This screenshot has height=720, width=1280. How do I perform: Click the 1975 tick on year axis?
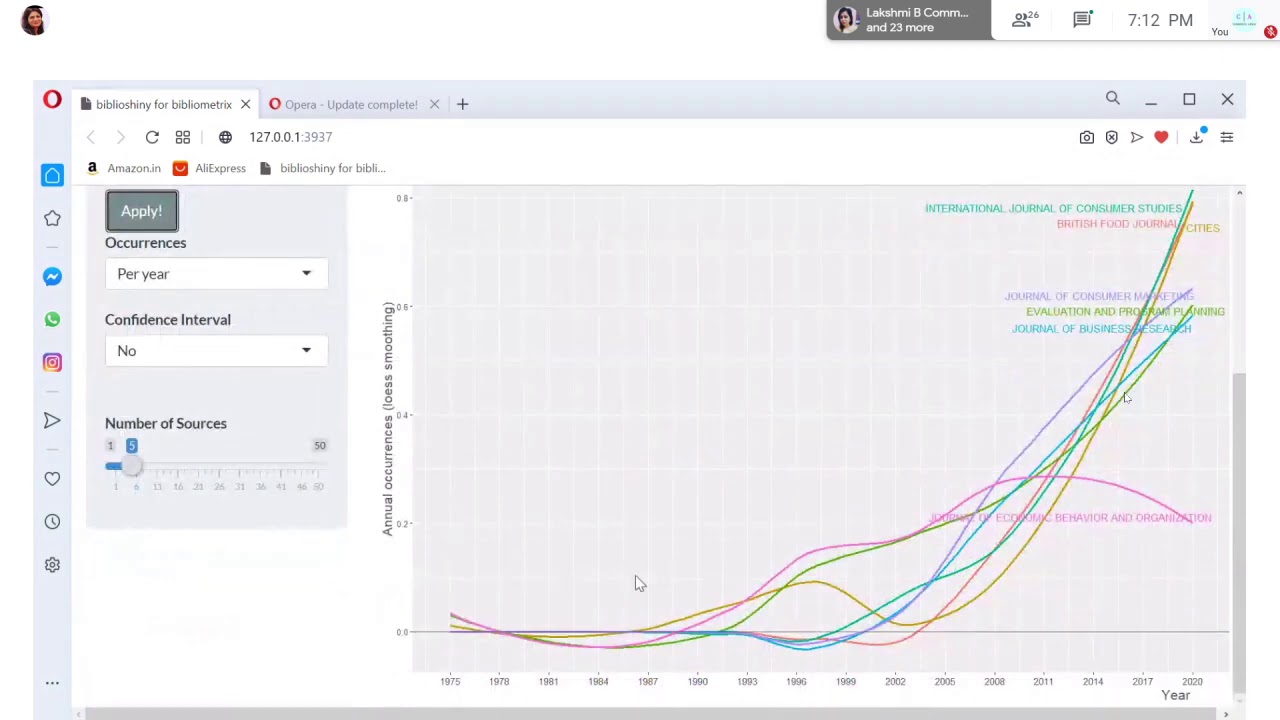tap(450, 682)
